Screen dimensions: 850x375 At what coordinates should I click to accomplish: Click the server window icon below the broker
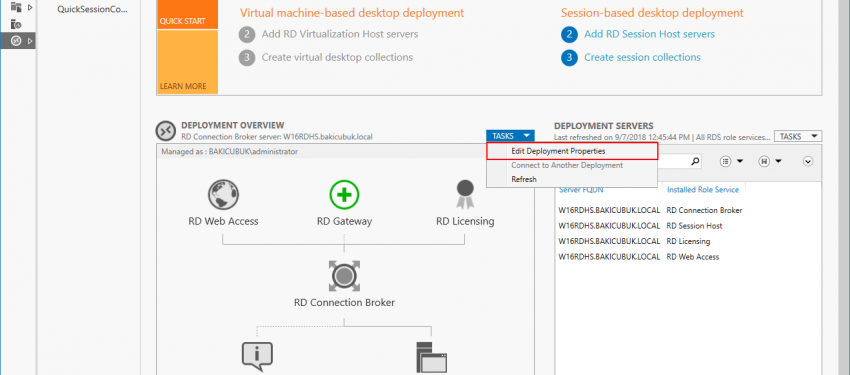[431, 358]
